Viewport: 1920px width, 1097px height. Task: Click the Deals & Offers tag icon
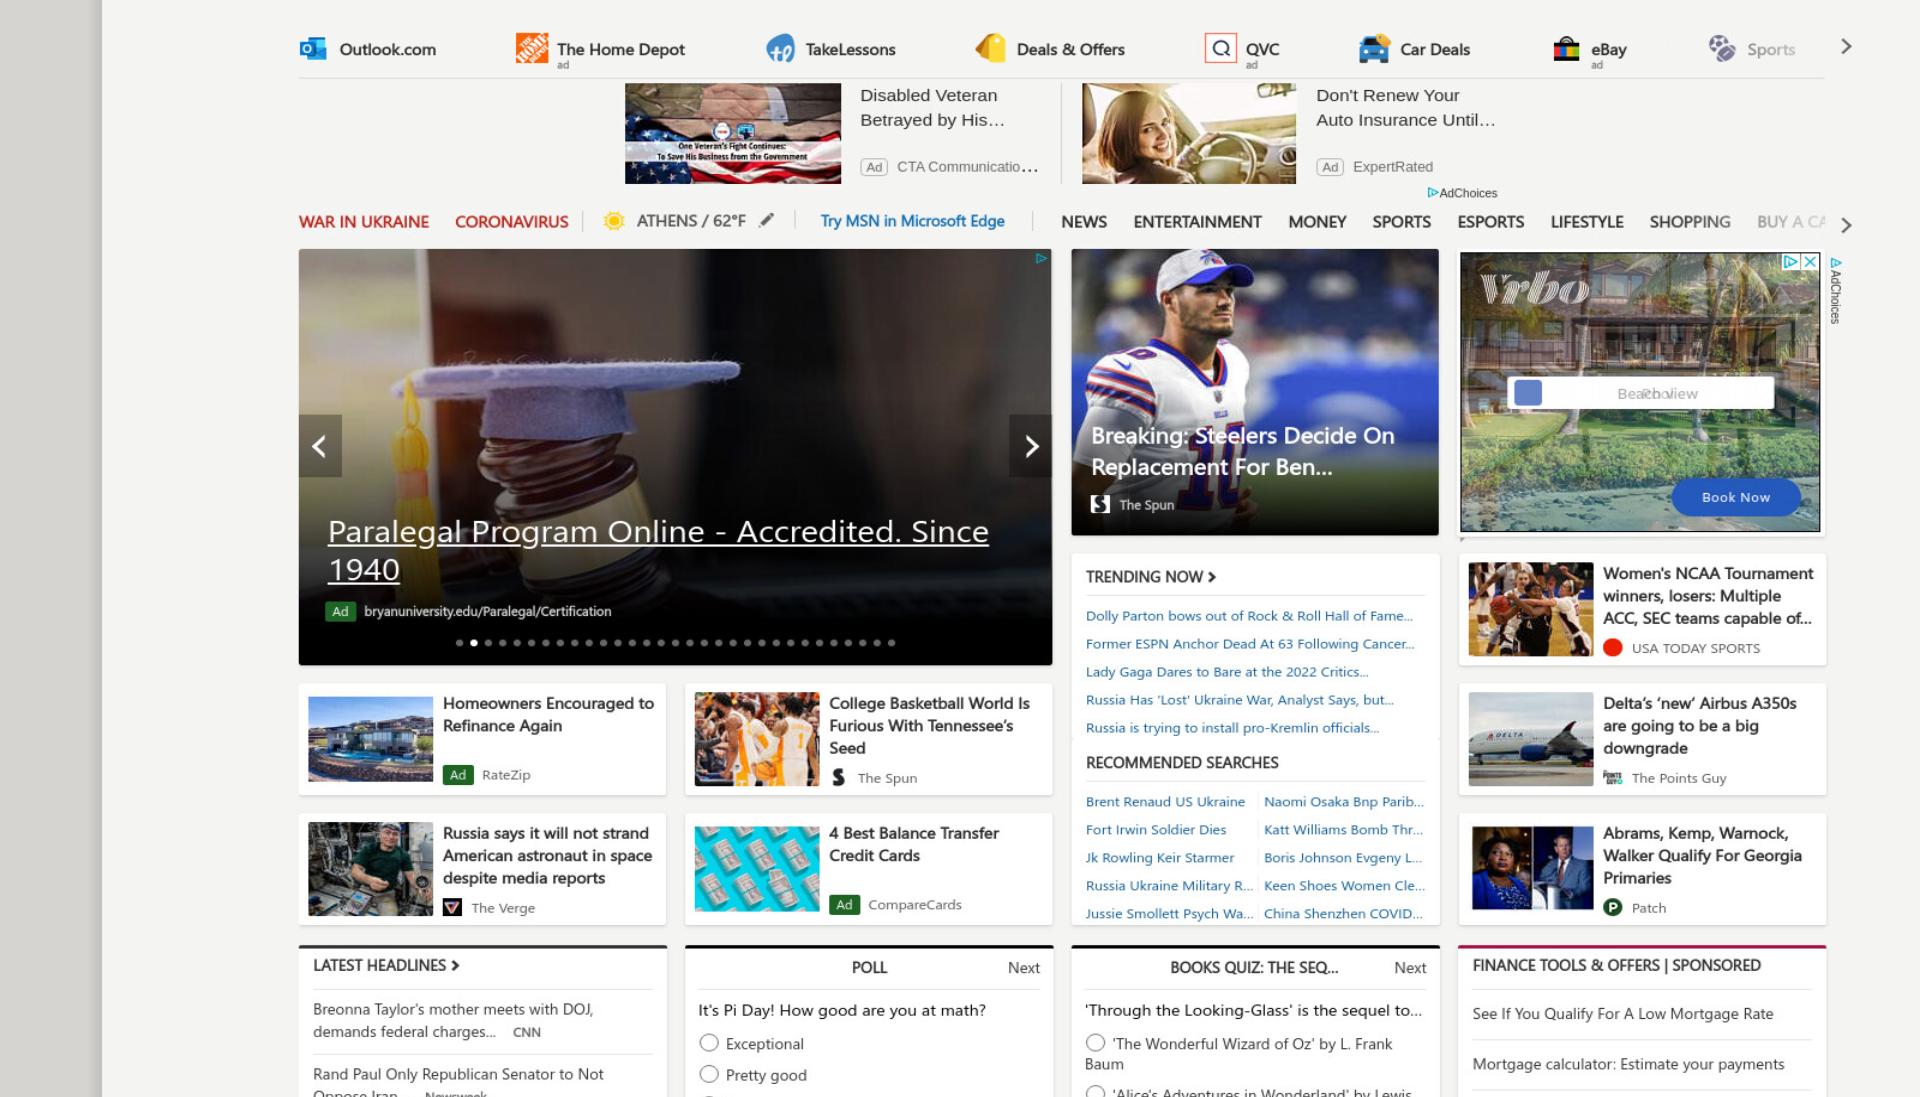(x=990, y=48)
